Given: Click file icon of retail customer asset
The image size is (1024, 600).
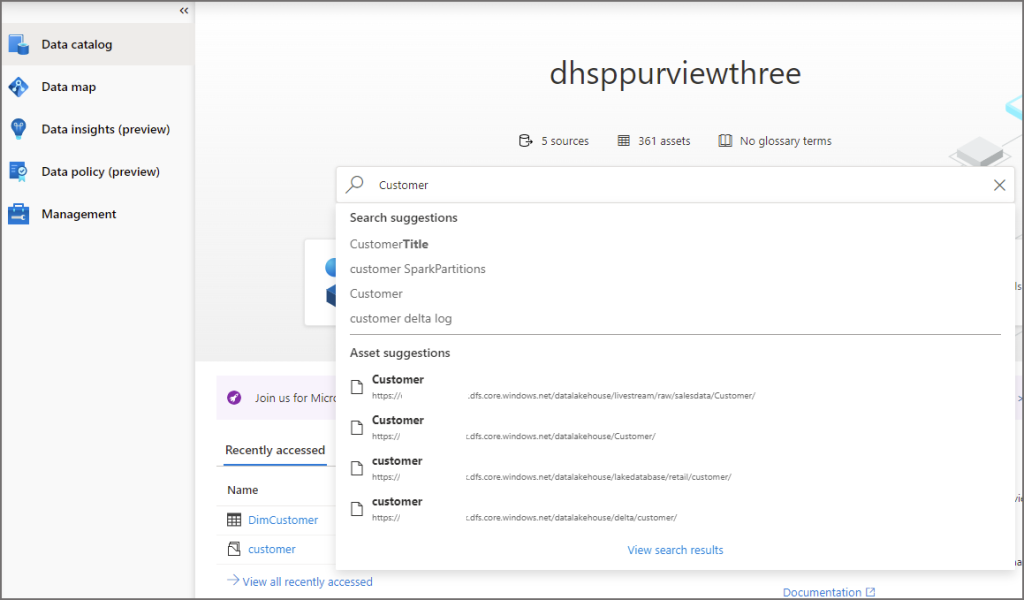Looking at the screenshot, I should tap(357, 468).
